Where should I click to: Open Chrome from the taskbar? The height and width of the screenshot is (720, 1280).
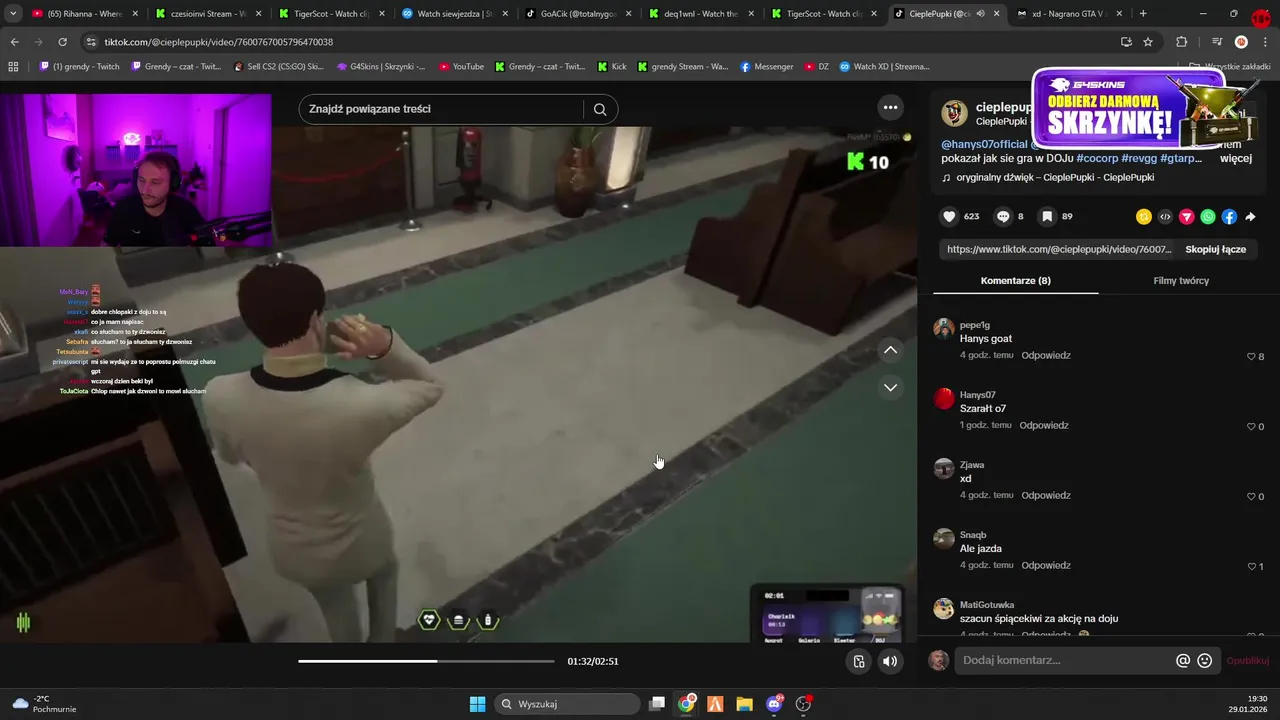[x=686, y=704]
